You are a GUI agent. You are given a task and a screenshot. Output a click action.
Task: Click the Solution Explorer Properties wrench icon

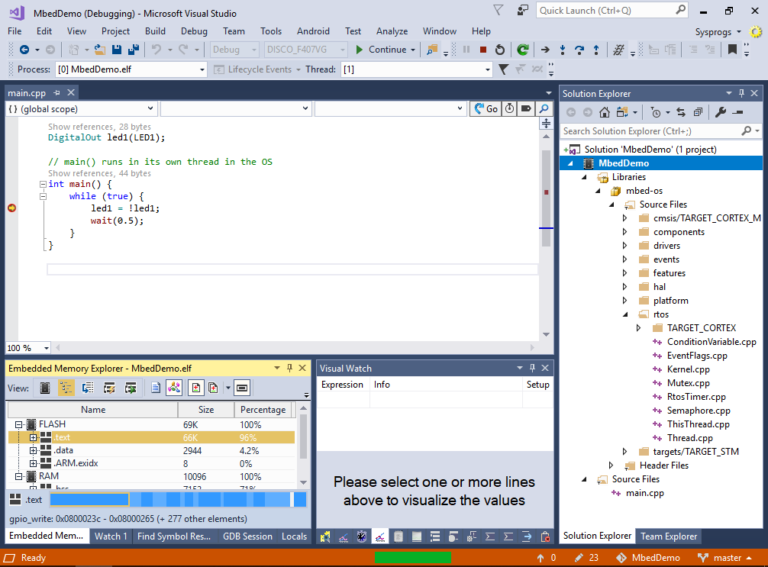coord(720,113)
